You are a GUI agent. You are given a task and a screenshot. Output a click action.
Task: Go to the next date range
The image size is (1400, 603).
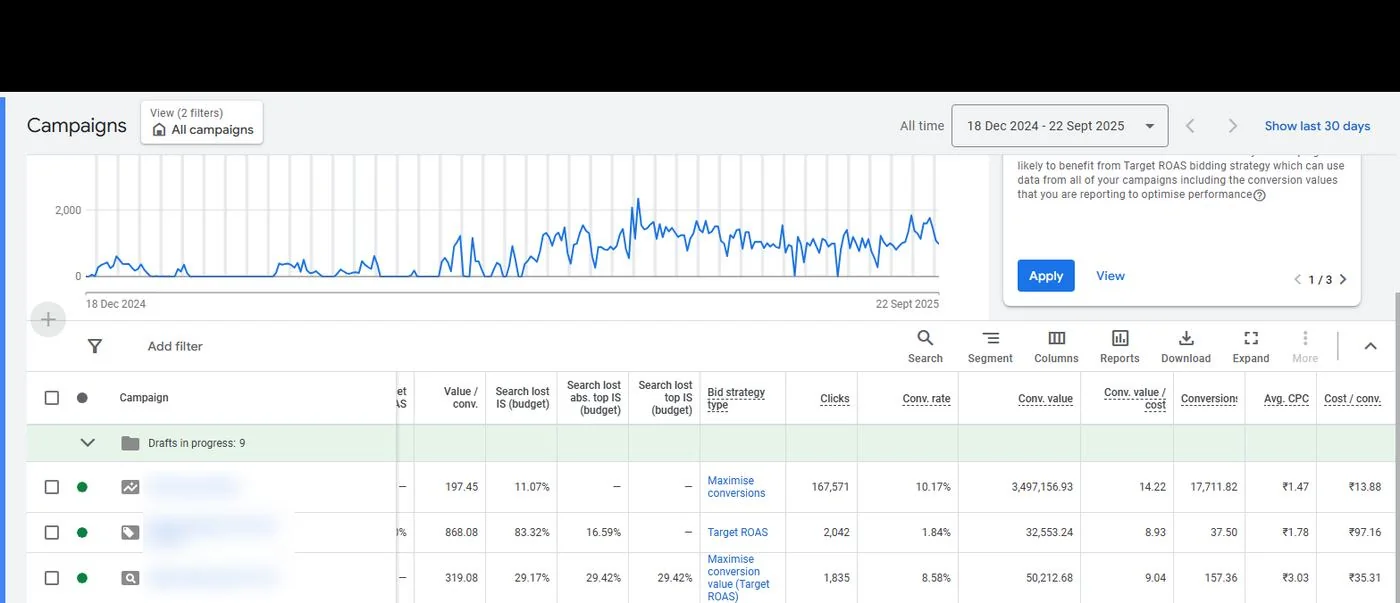[x=1233, y=126]
